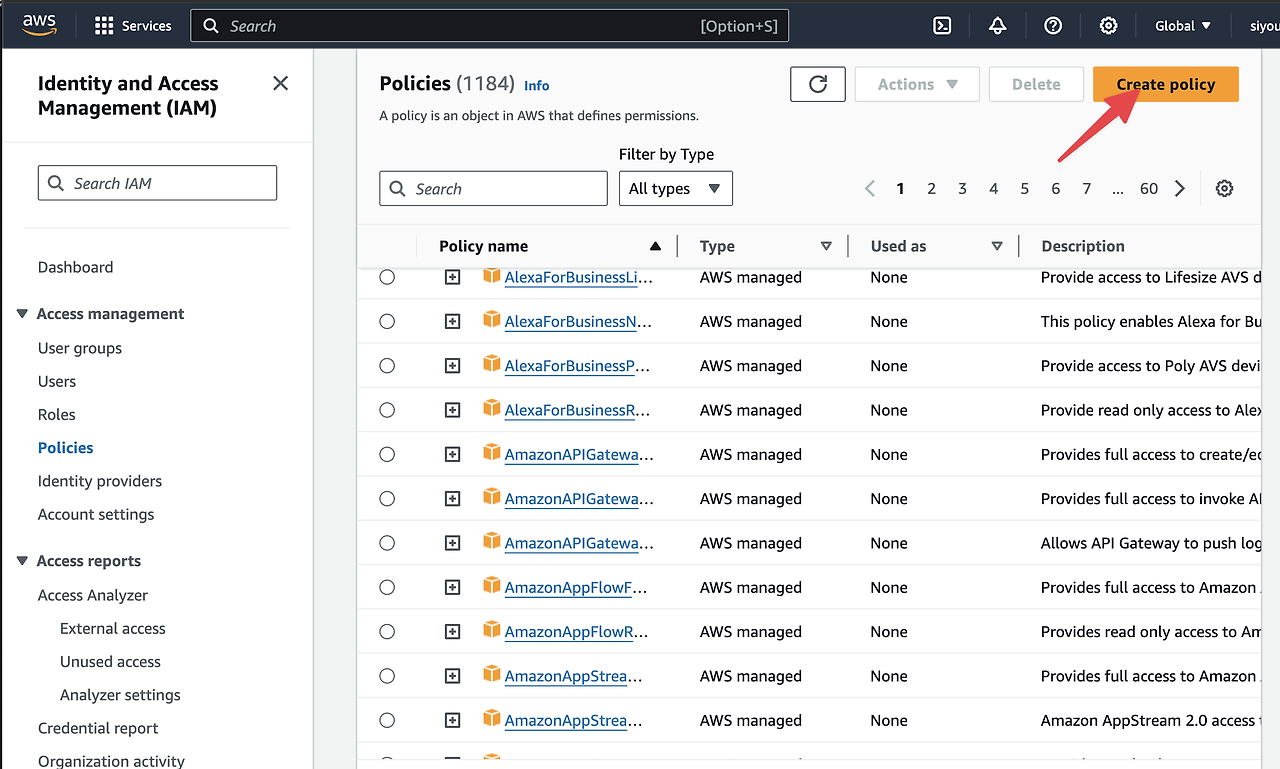Screen dimensions: 1280x769
Task: Click the Delete button
Action: coord(1036,84)
